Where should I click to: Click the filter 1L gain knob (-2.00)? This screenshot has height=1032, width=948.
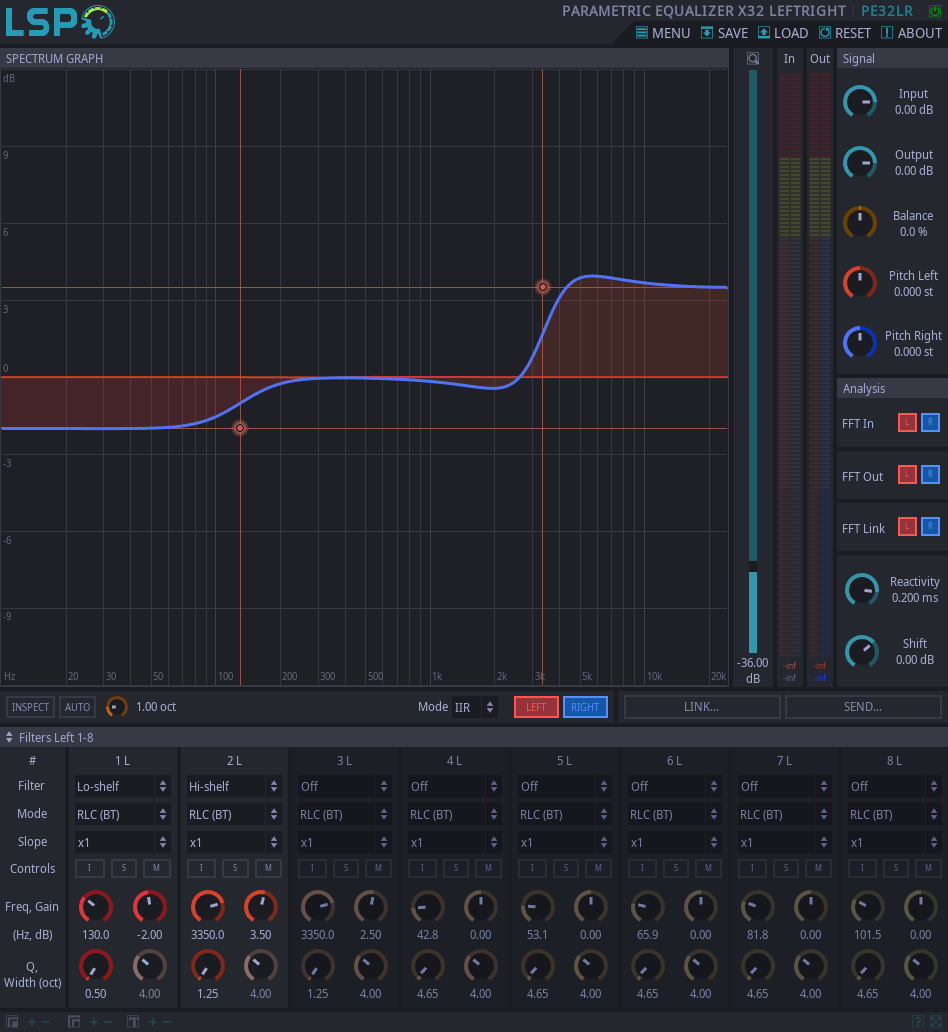click(149, 908)
